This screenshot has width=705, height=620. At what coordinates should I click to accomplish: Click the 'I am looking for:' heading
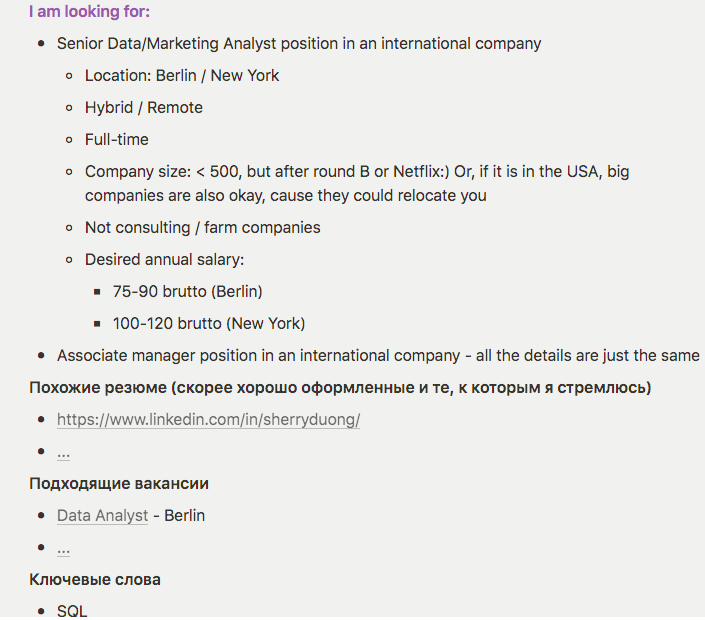89,11
